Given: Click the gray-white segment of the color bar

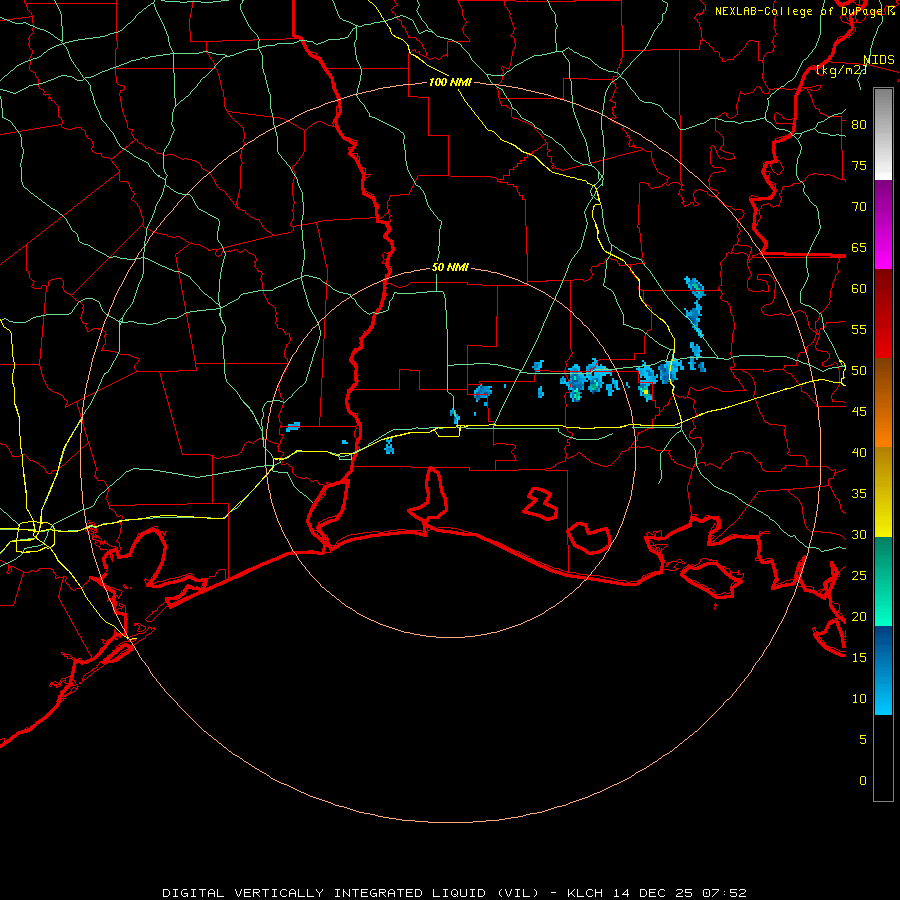Looking at the screenshot, I should pos(883,134).
